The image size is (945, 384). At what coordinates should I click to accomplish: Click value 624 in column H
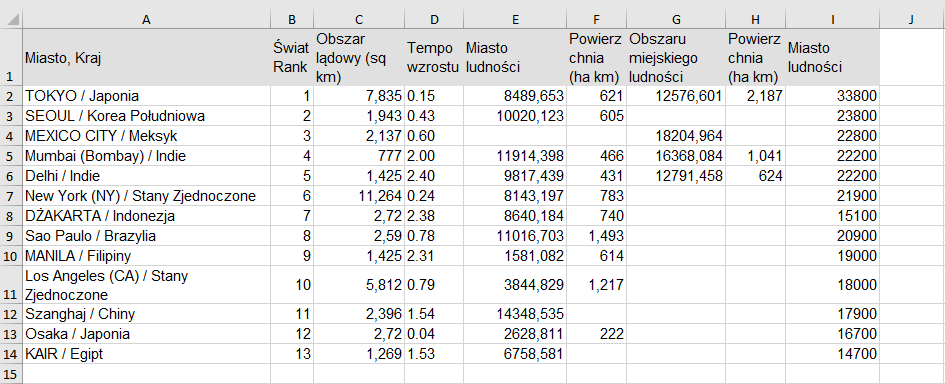(x=755, y=176)
